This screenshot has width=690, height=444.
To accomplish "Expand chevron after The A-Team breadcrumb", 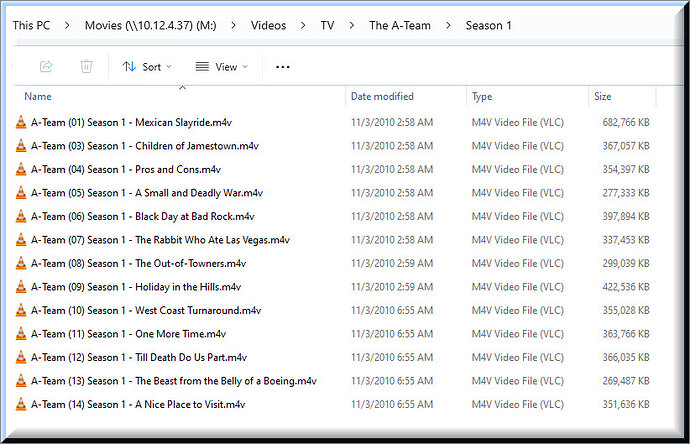I will point(448,26).
